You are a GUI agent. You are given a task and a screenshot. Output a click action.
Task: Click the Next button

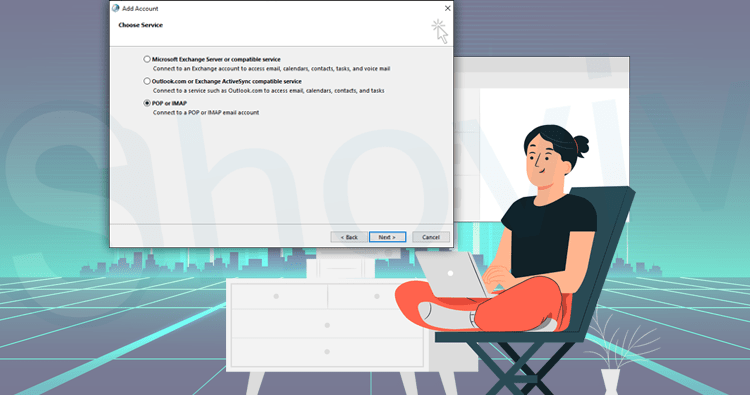387,237
